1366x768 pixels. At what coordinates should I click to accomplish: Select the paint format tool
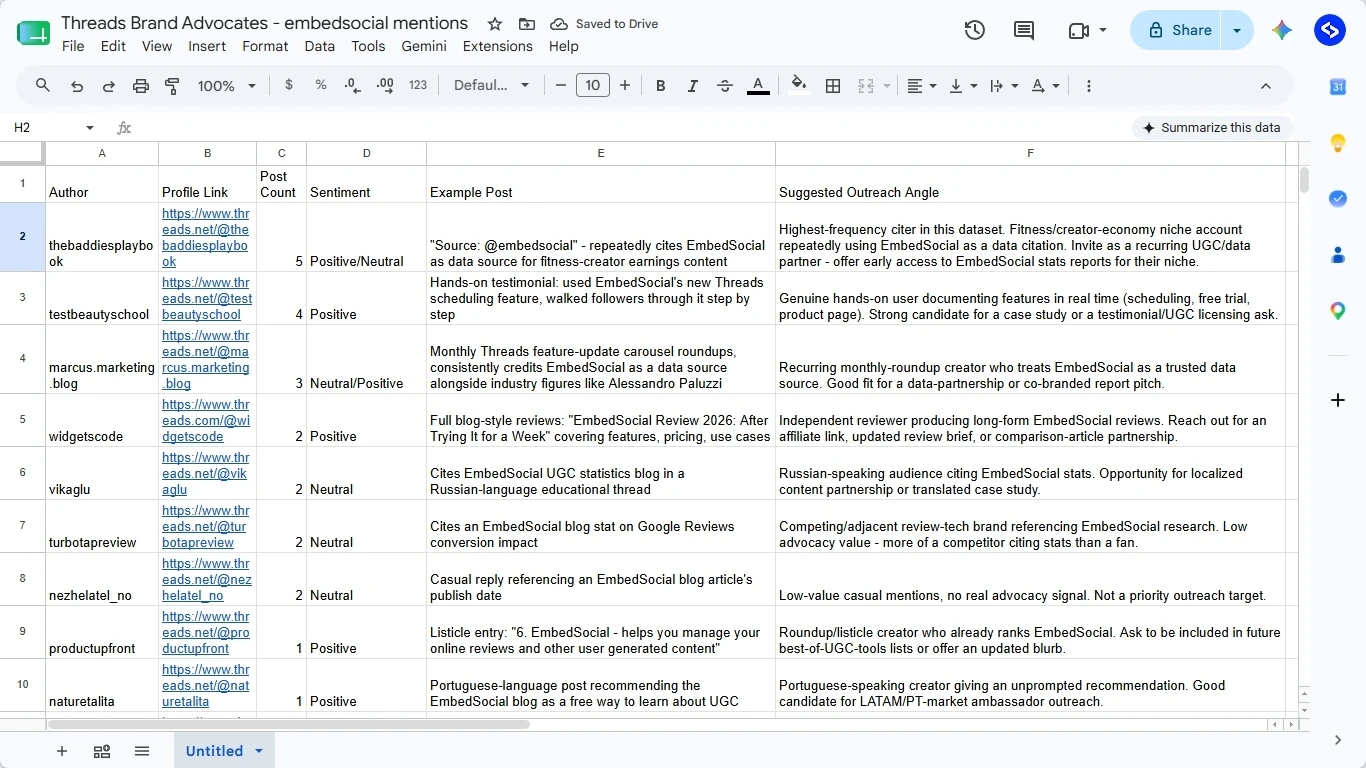coord(172,86)
